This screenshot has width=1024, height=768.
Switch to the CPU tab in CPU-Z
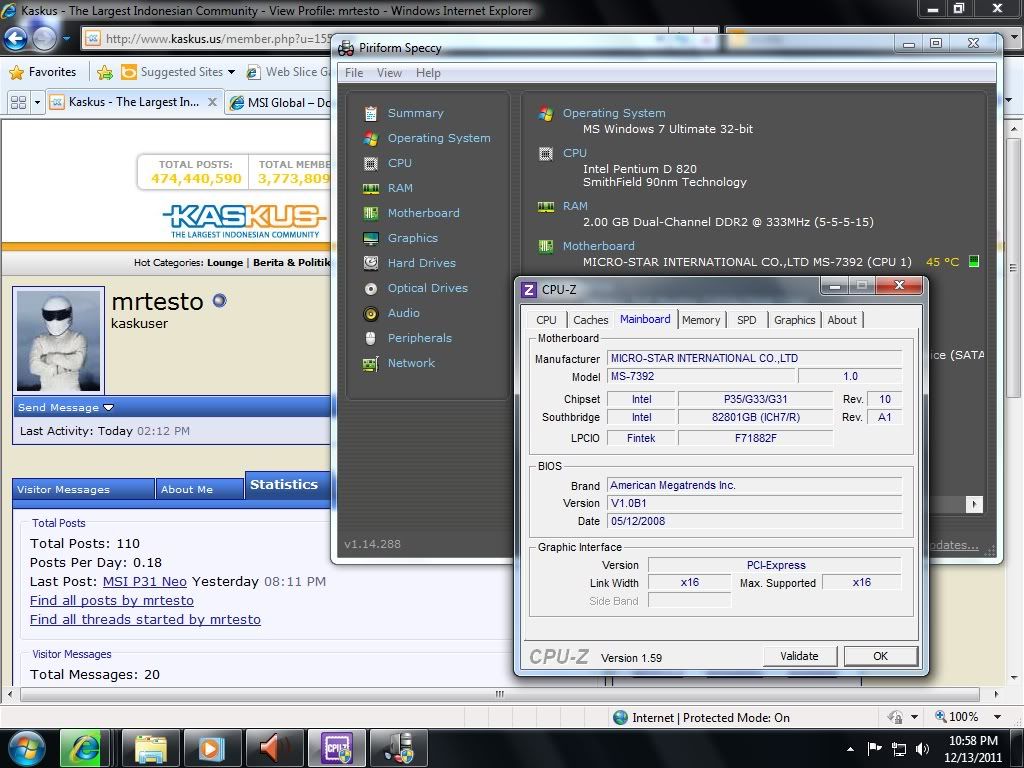click(x=546, y=320)
